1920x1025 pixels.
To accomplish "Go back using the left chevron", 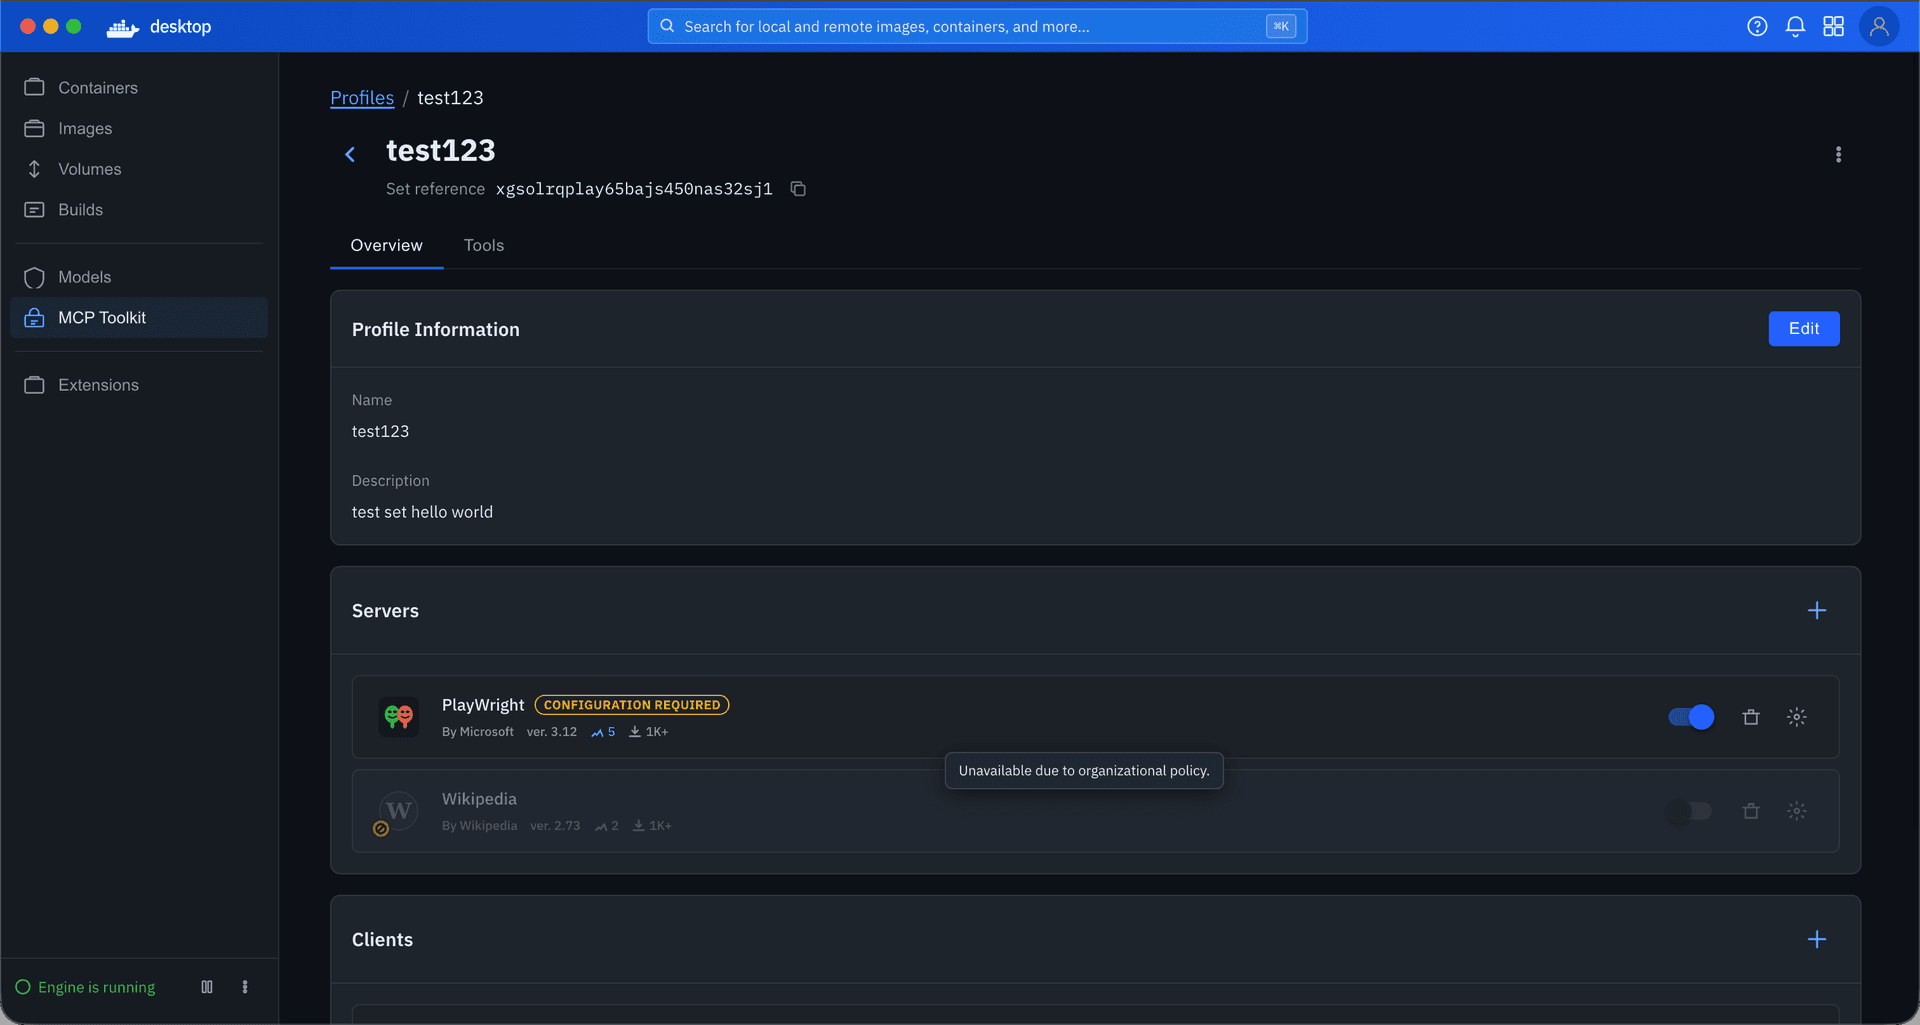I will tap(350, 154).
